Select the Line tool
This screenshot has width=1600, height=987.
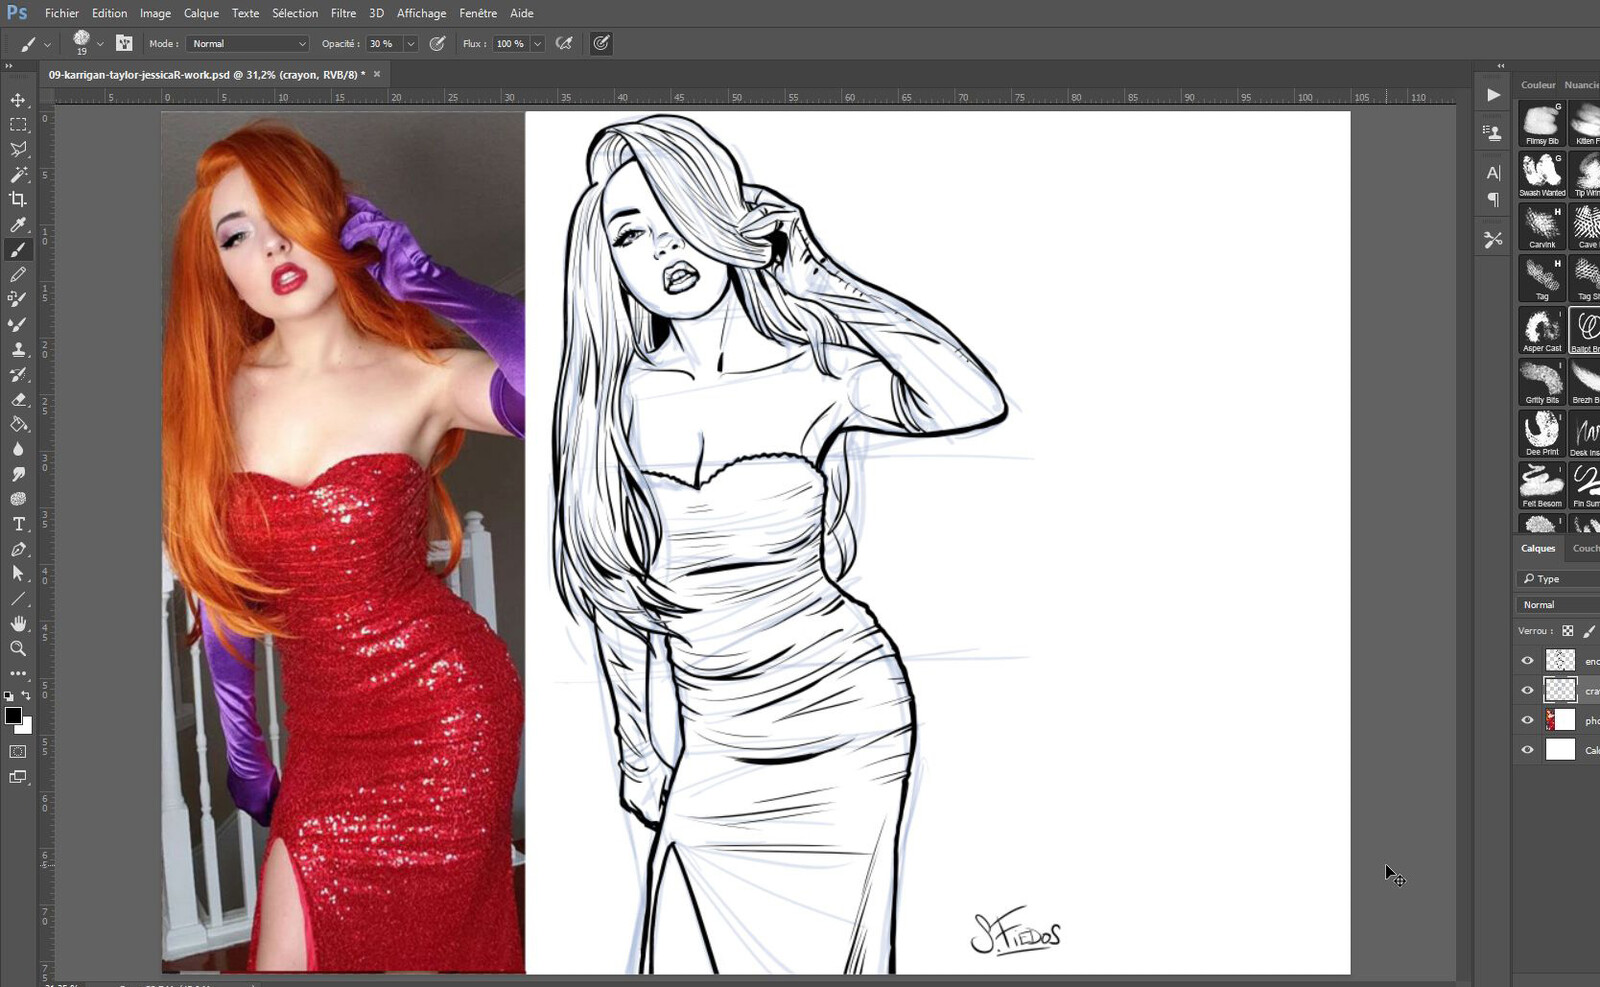(18, 599)
